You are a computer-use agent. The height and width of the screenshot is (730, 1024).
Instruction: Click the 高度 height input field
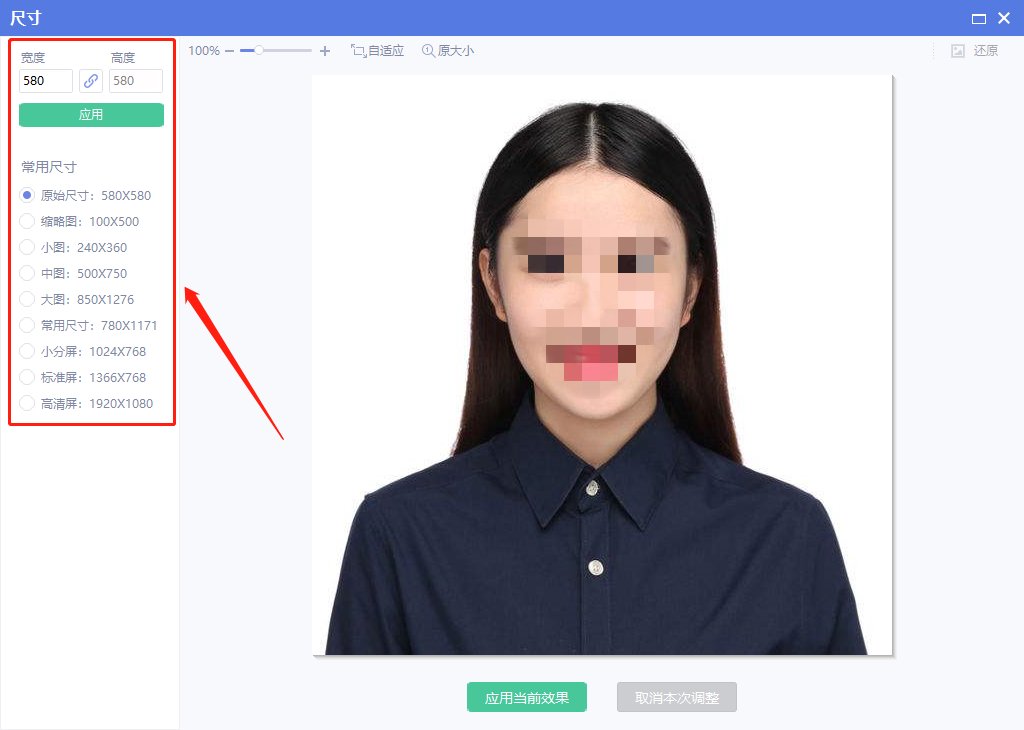(x=135, y=81)
